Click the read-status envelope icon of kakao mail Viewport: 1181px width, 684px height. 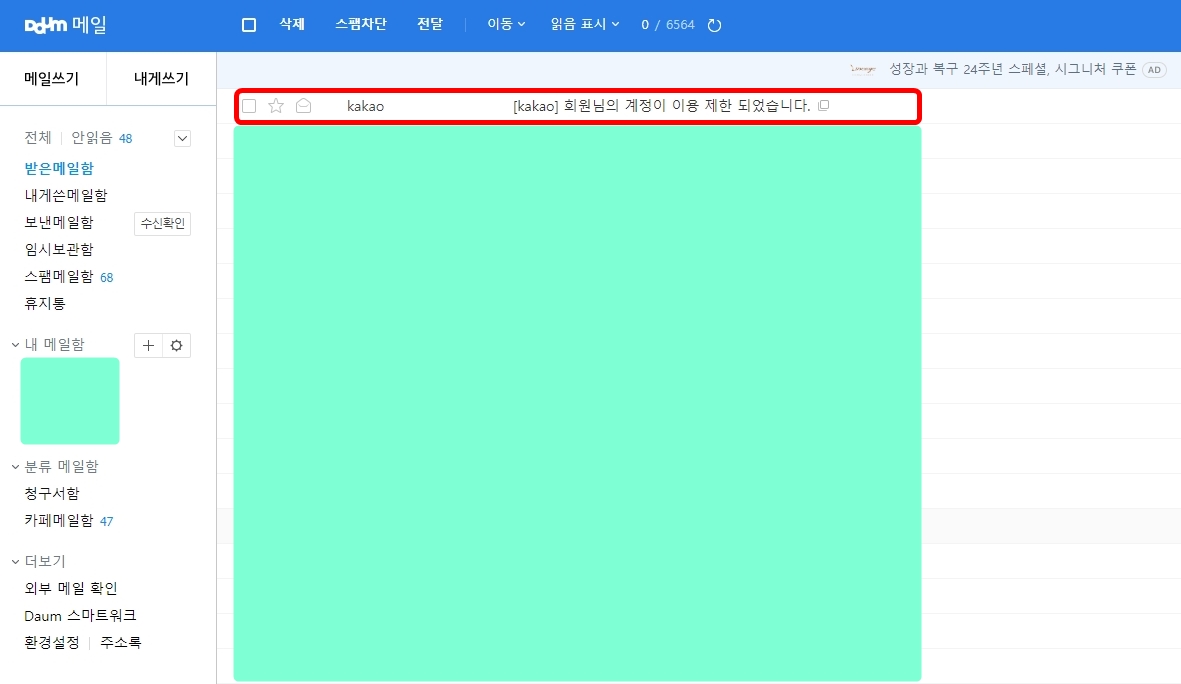coord(304,105)
